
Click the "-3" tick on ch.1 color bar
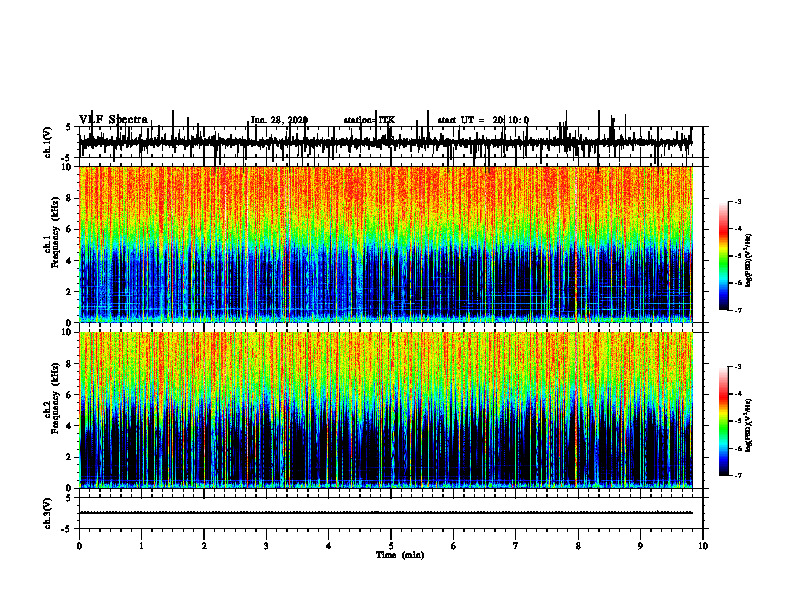coord(738,202)
